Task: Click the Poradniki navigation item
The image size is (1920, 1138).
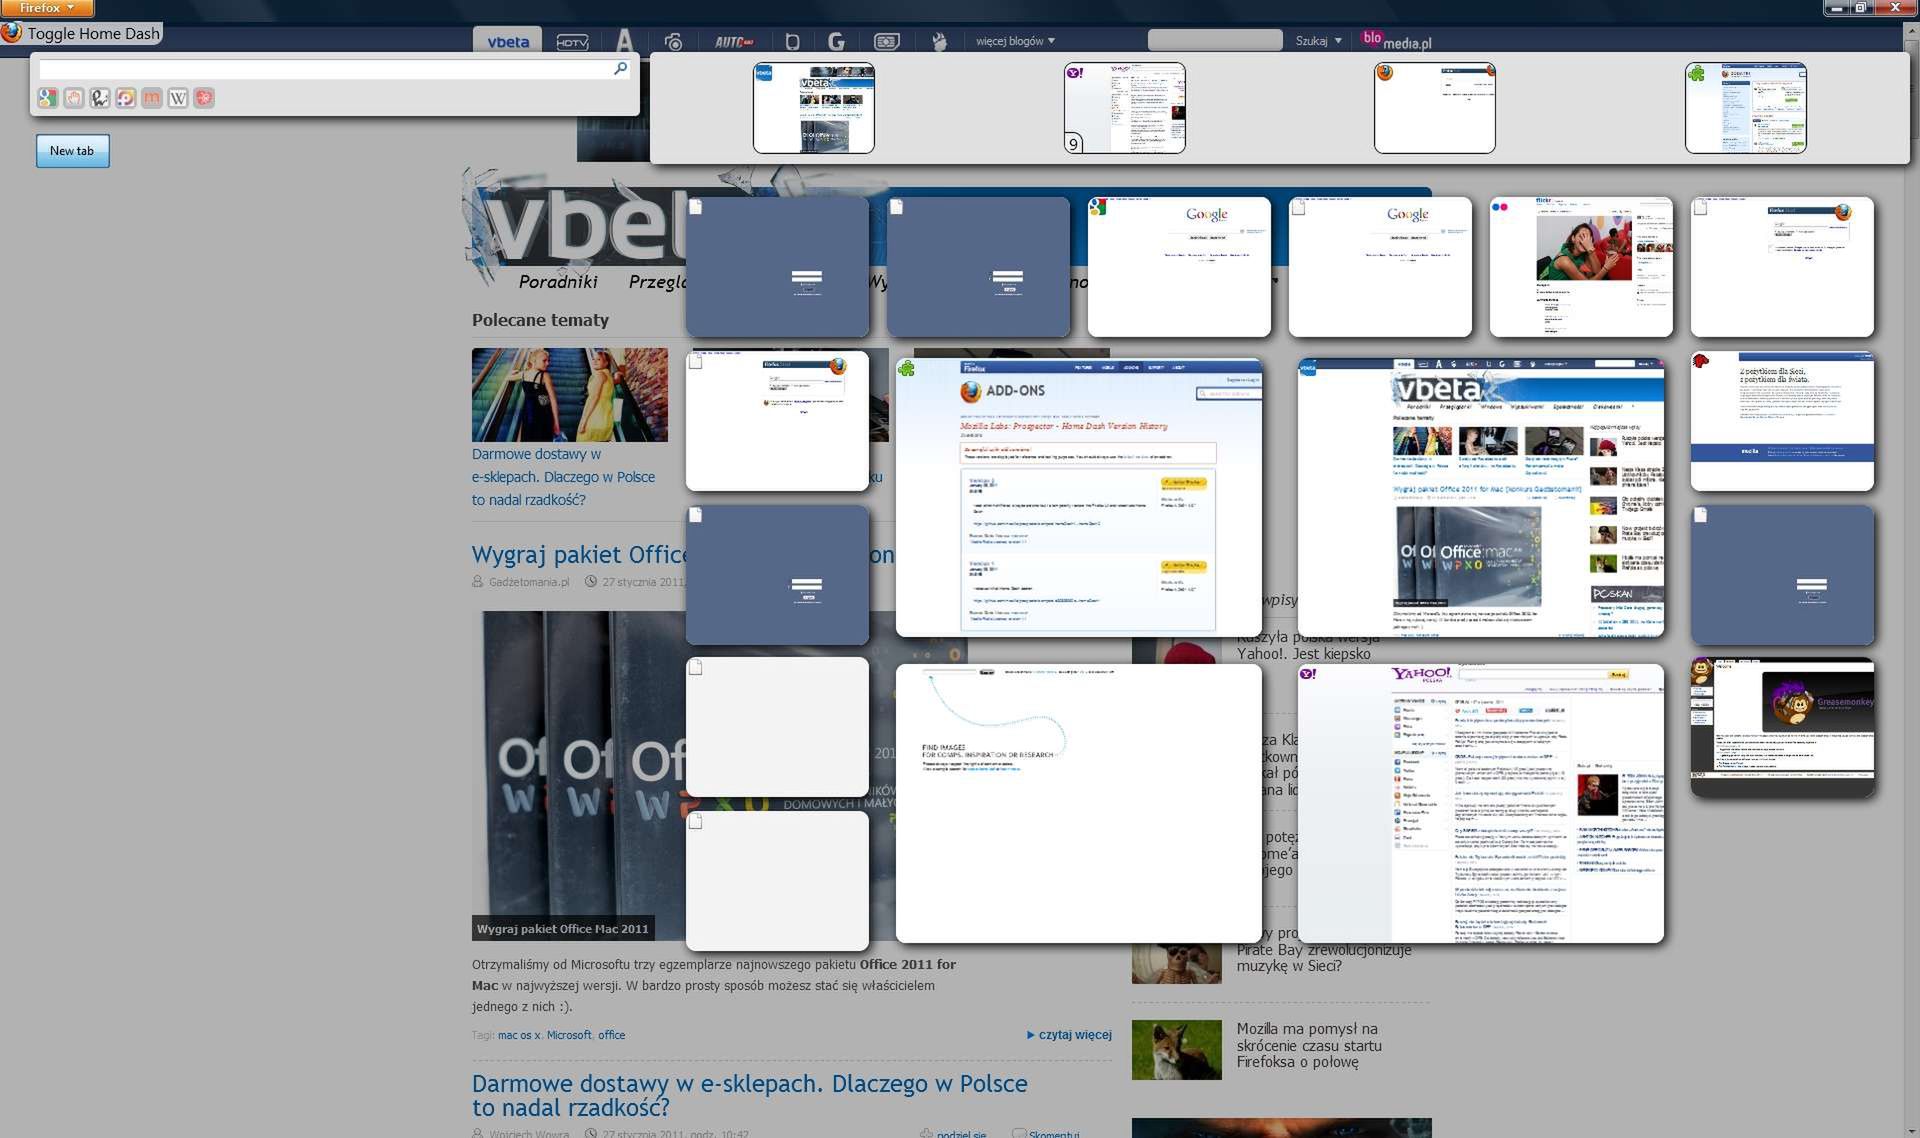Action: (x=558, y=282)
